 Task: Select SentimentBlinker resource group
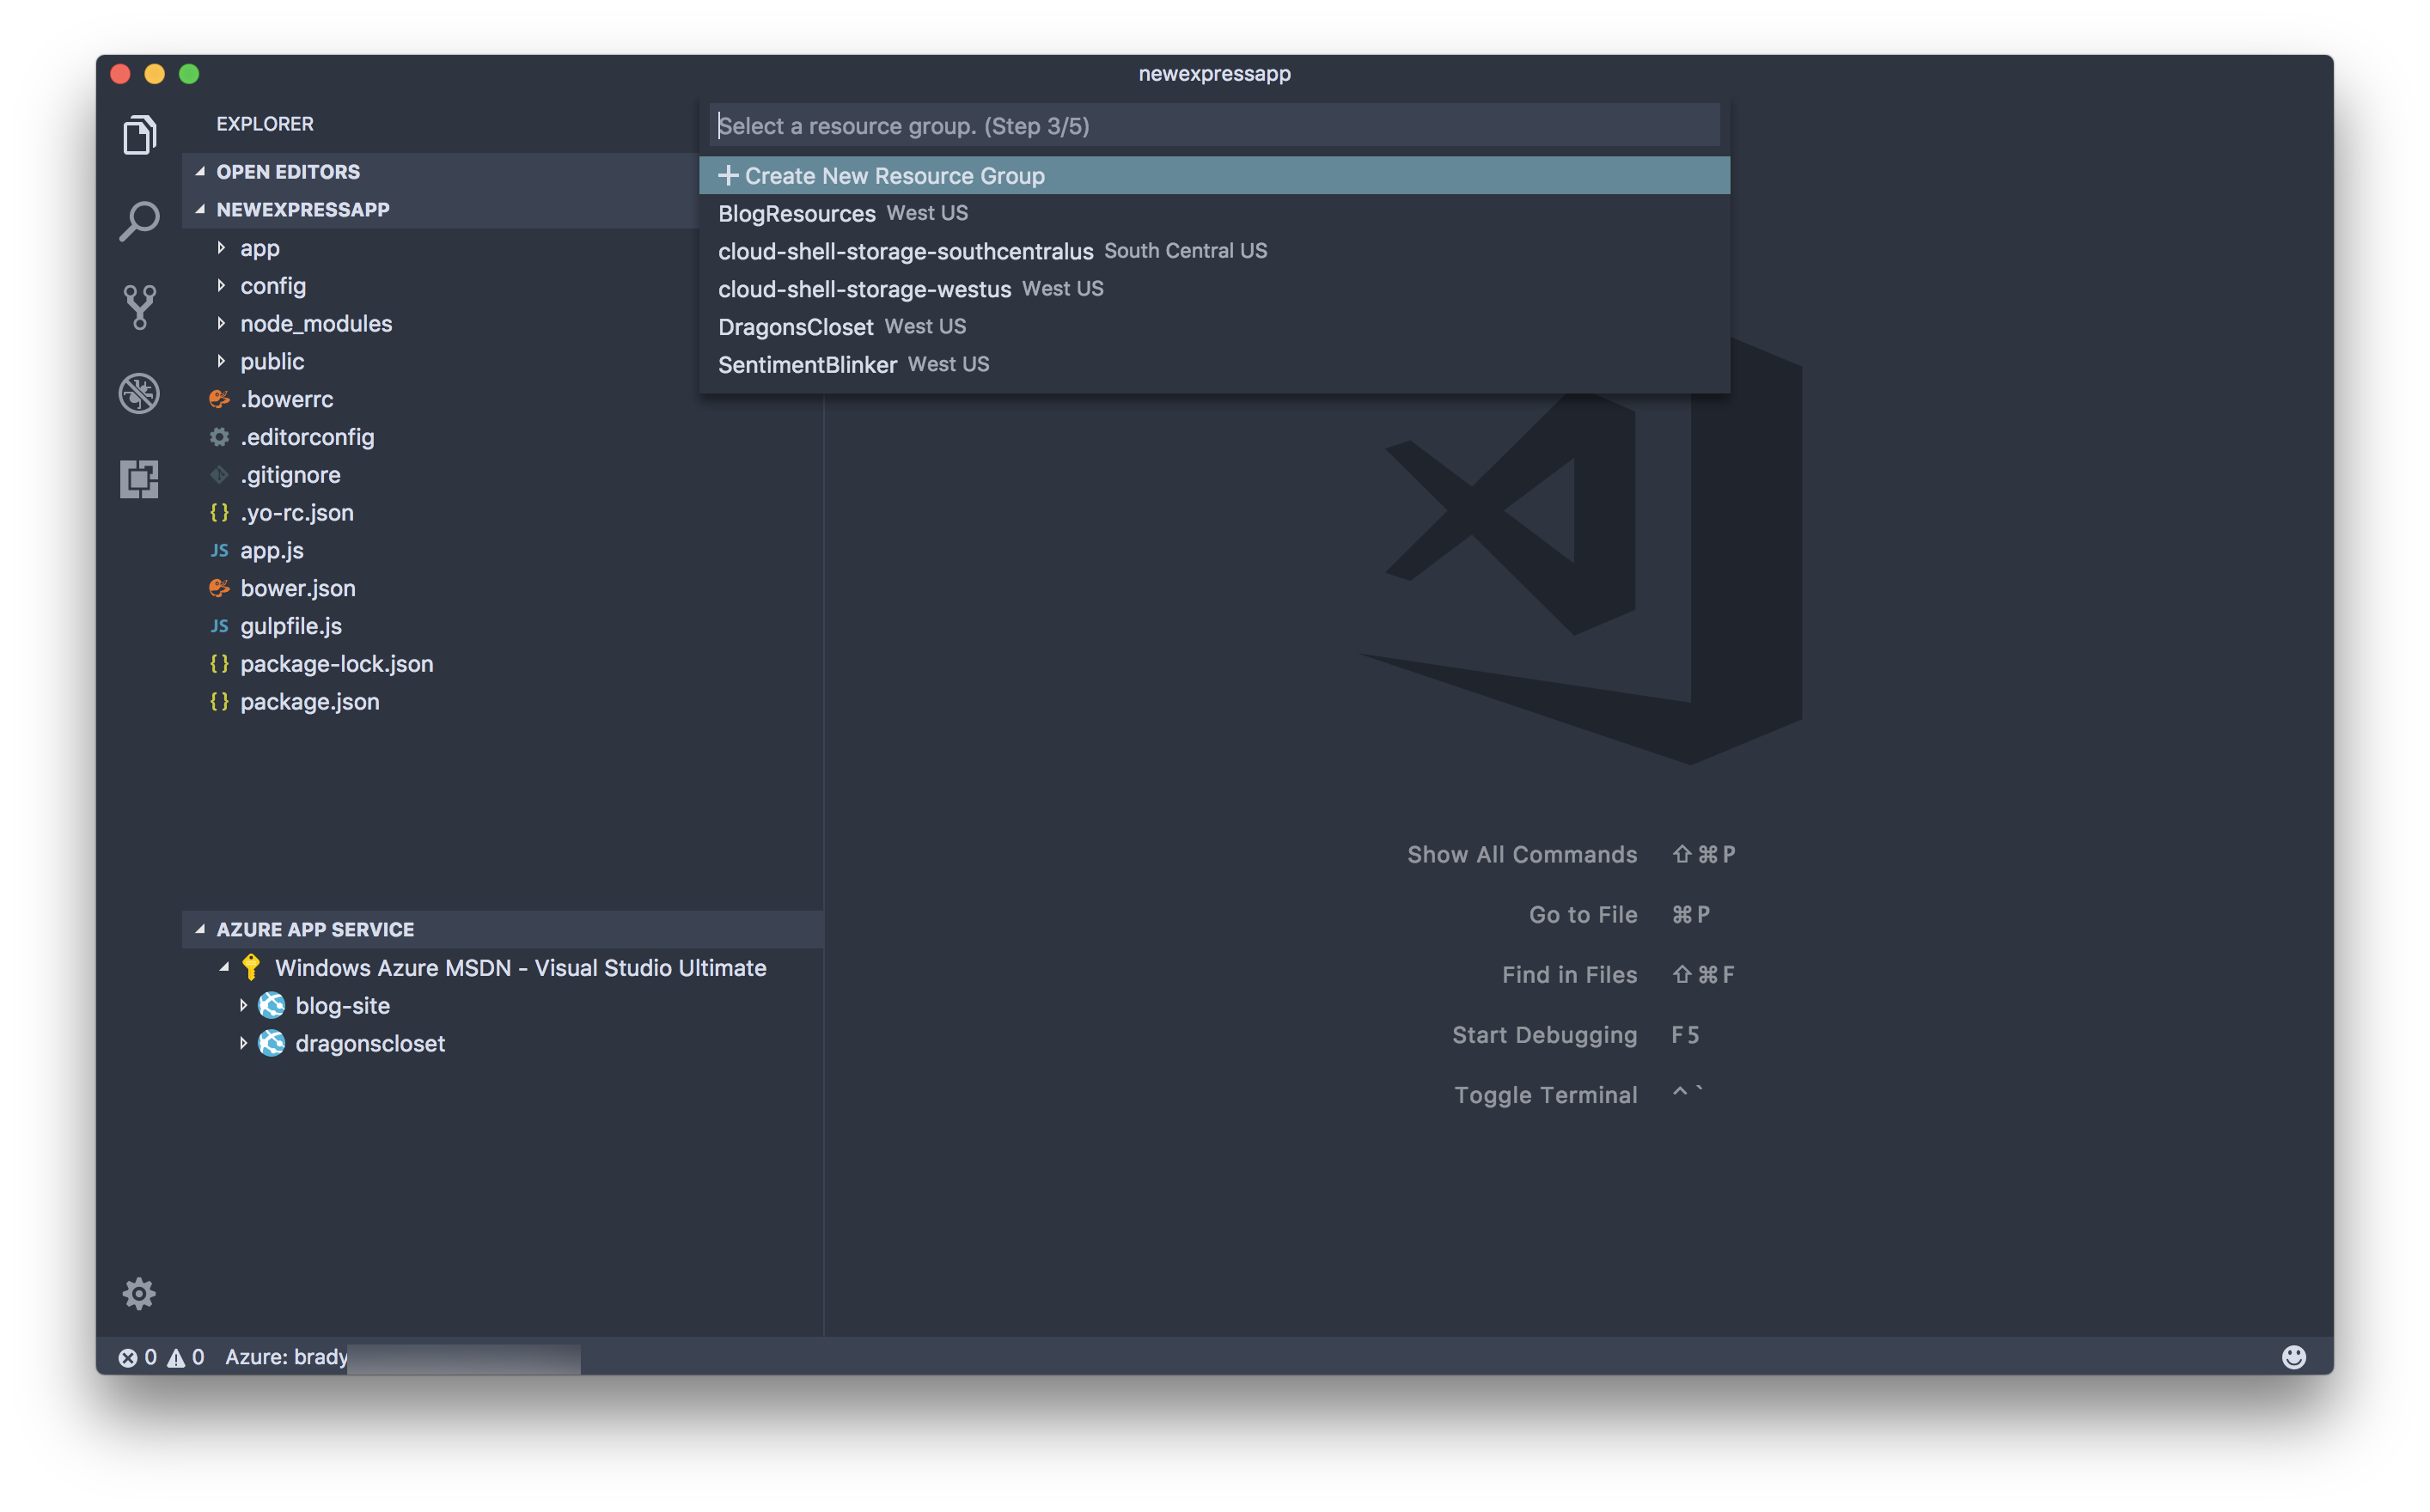coord(1214,365)
